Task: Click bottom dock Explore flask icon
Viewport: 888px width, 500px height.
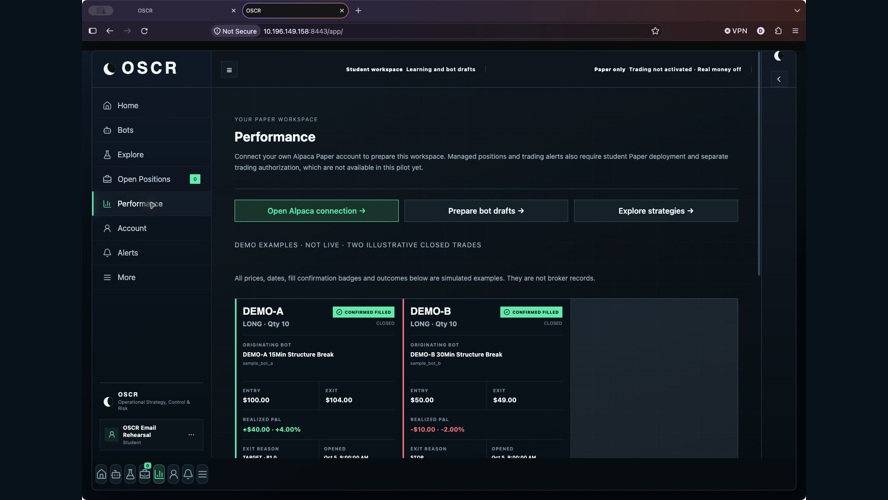Action: (130, 475)
